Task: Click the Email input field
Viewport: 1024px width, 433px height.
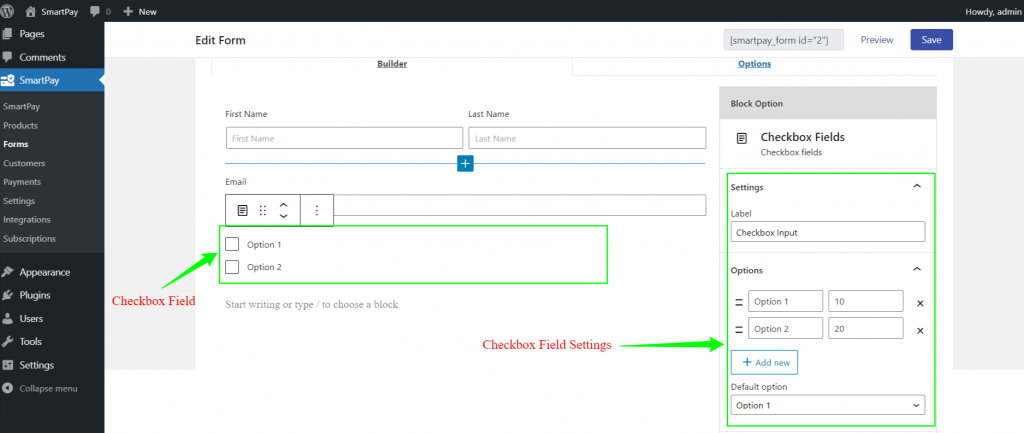Action: coord(520,205)
